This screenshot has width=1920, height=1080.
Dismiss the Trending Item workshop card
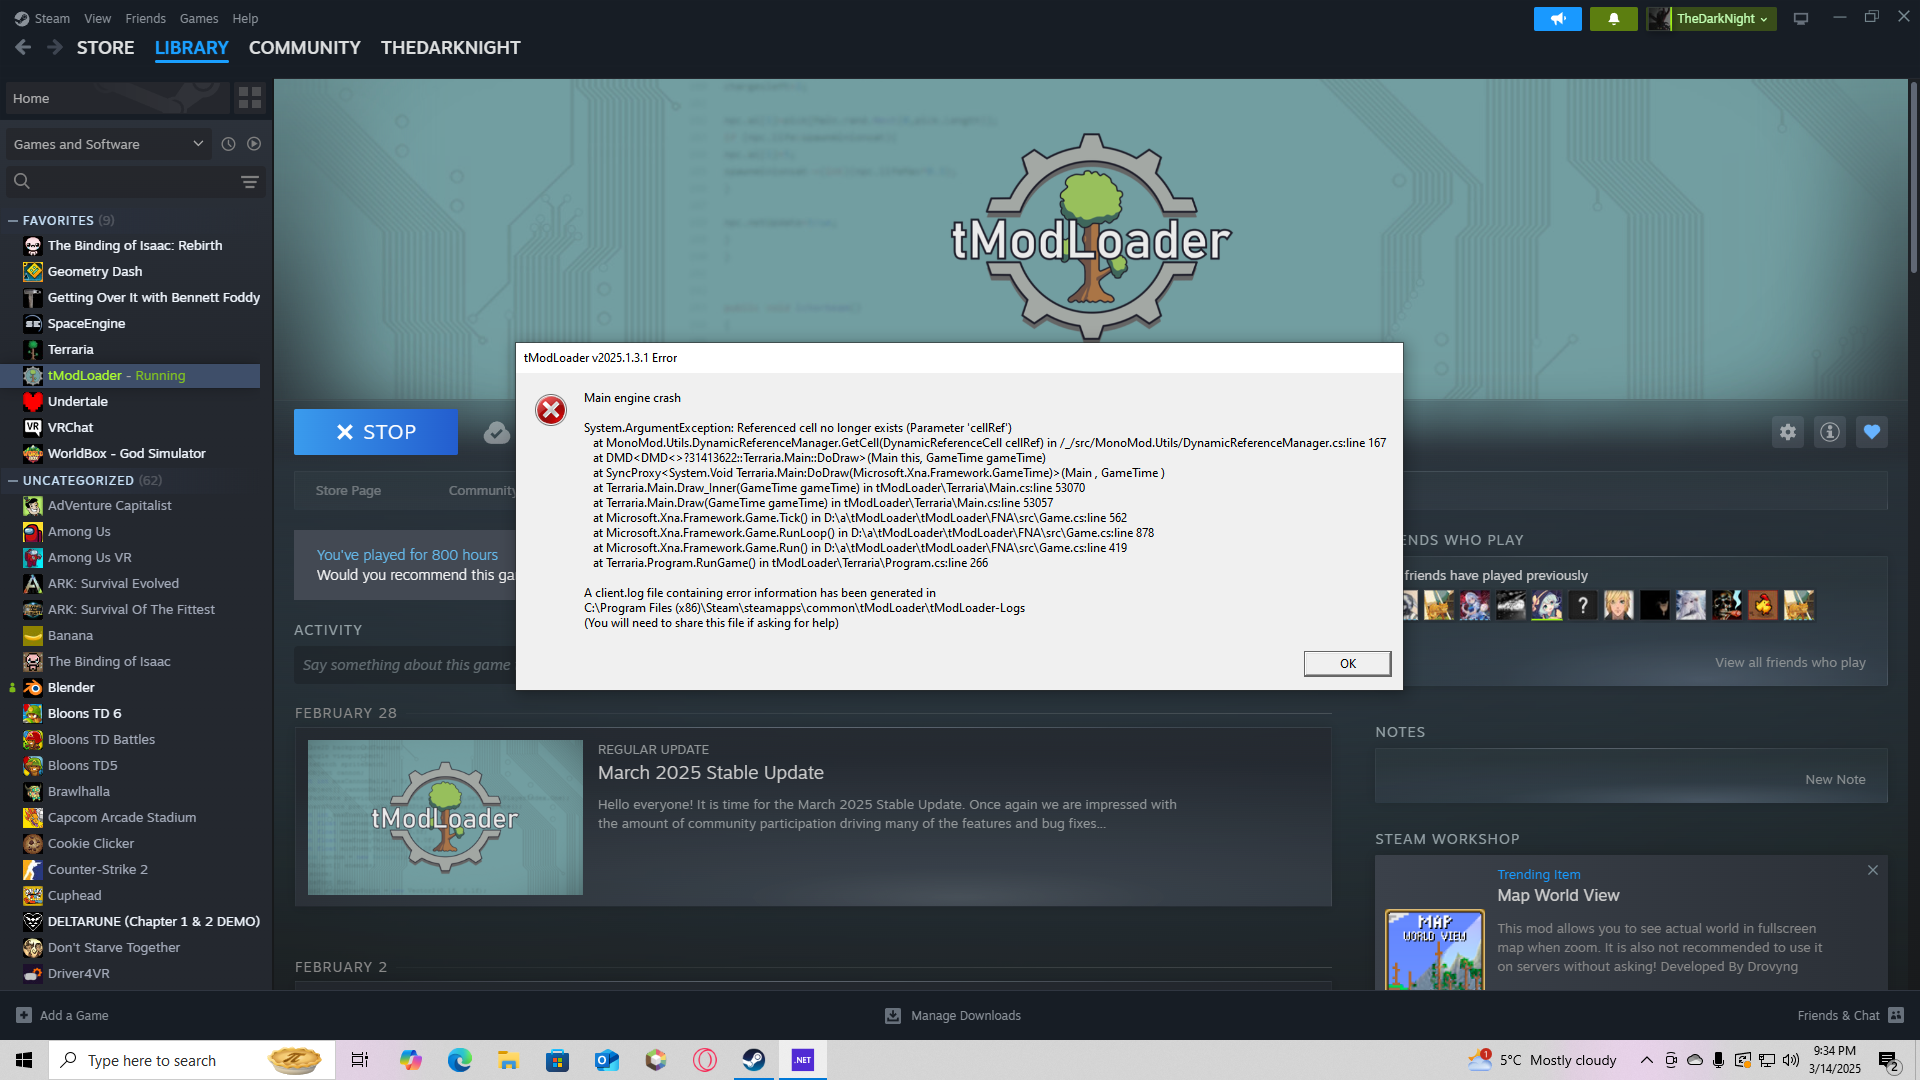coord(1872,871)
